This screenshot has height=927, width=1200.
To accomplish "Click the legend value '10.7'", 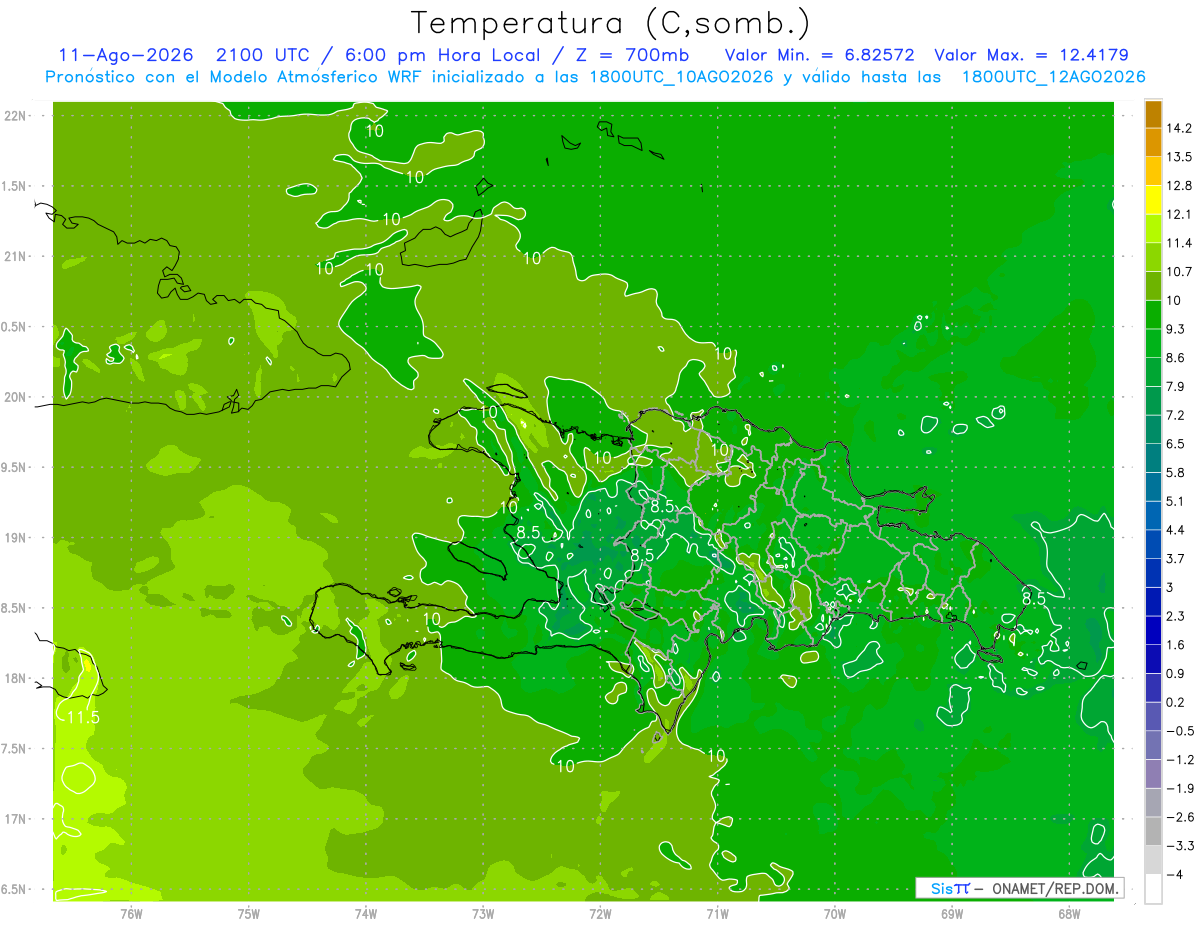I will (1180, 272).
